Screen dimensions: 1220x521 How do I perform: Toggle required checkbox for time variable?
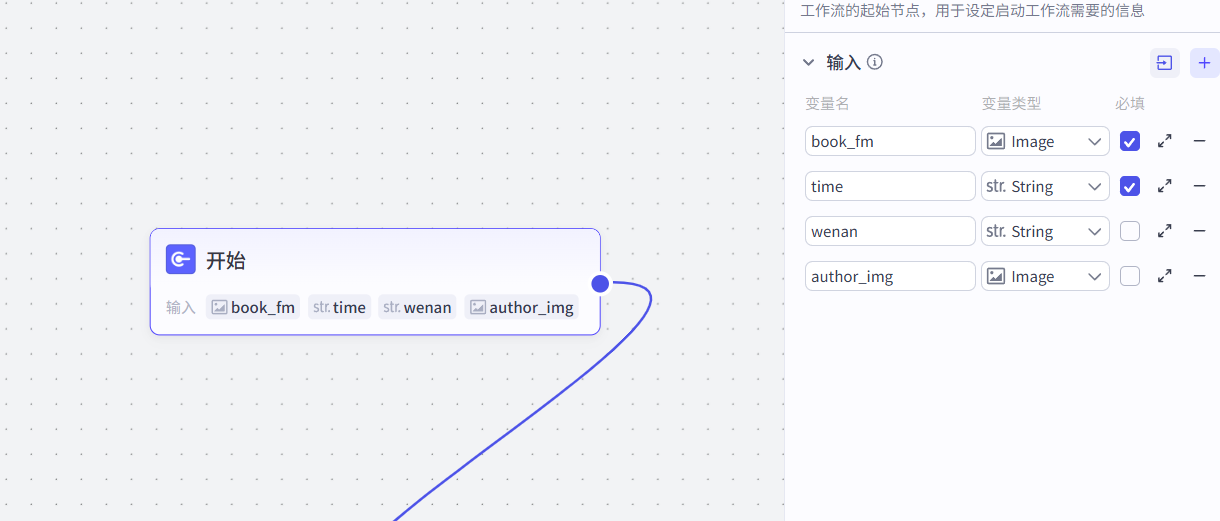[x=1130, y=186]
